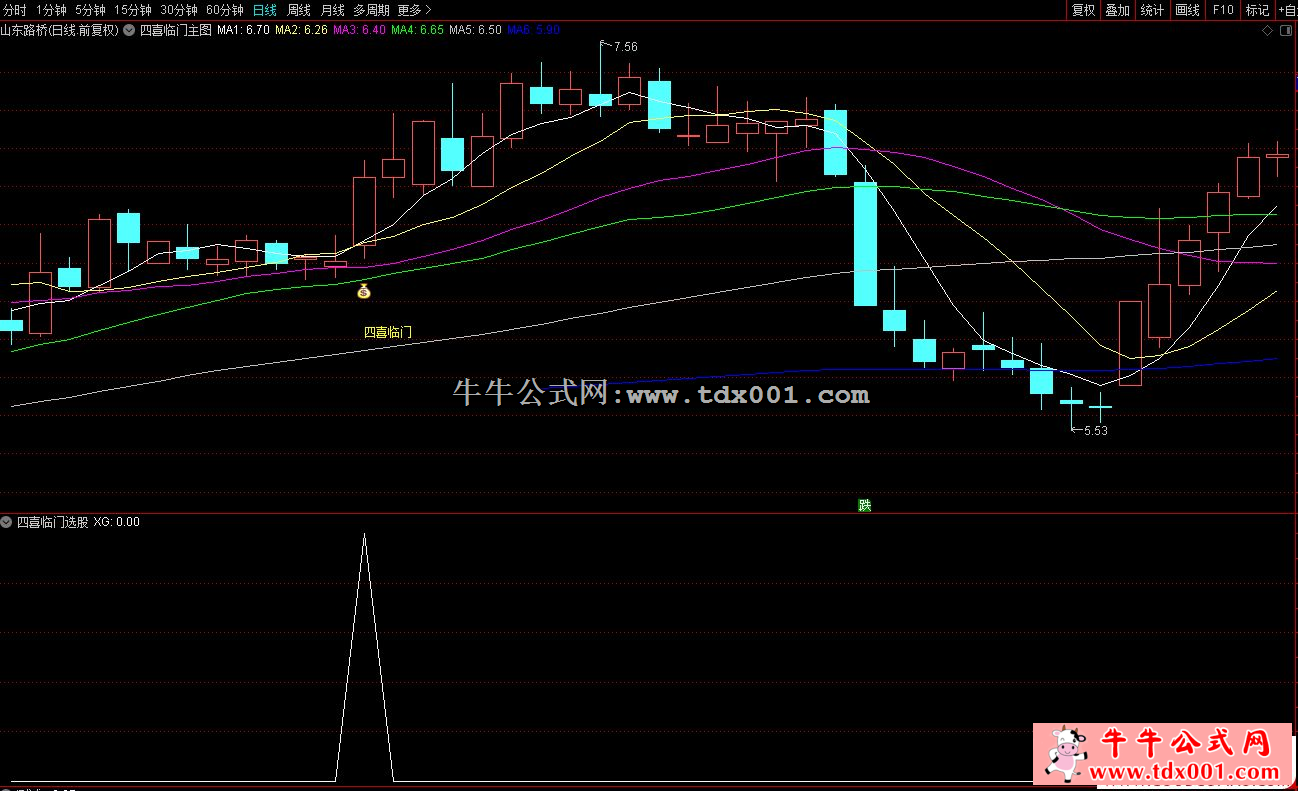The width and height of the screenshot is (1298, 791).
Task: Click the green 跌 marker
Action: (x=865, y=505)
